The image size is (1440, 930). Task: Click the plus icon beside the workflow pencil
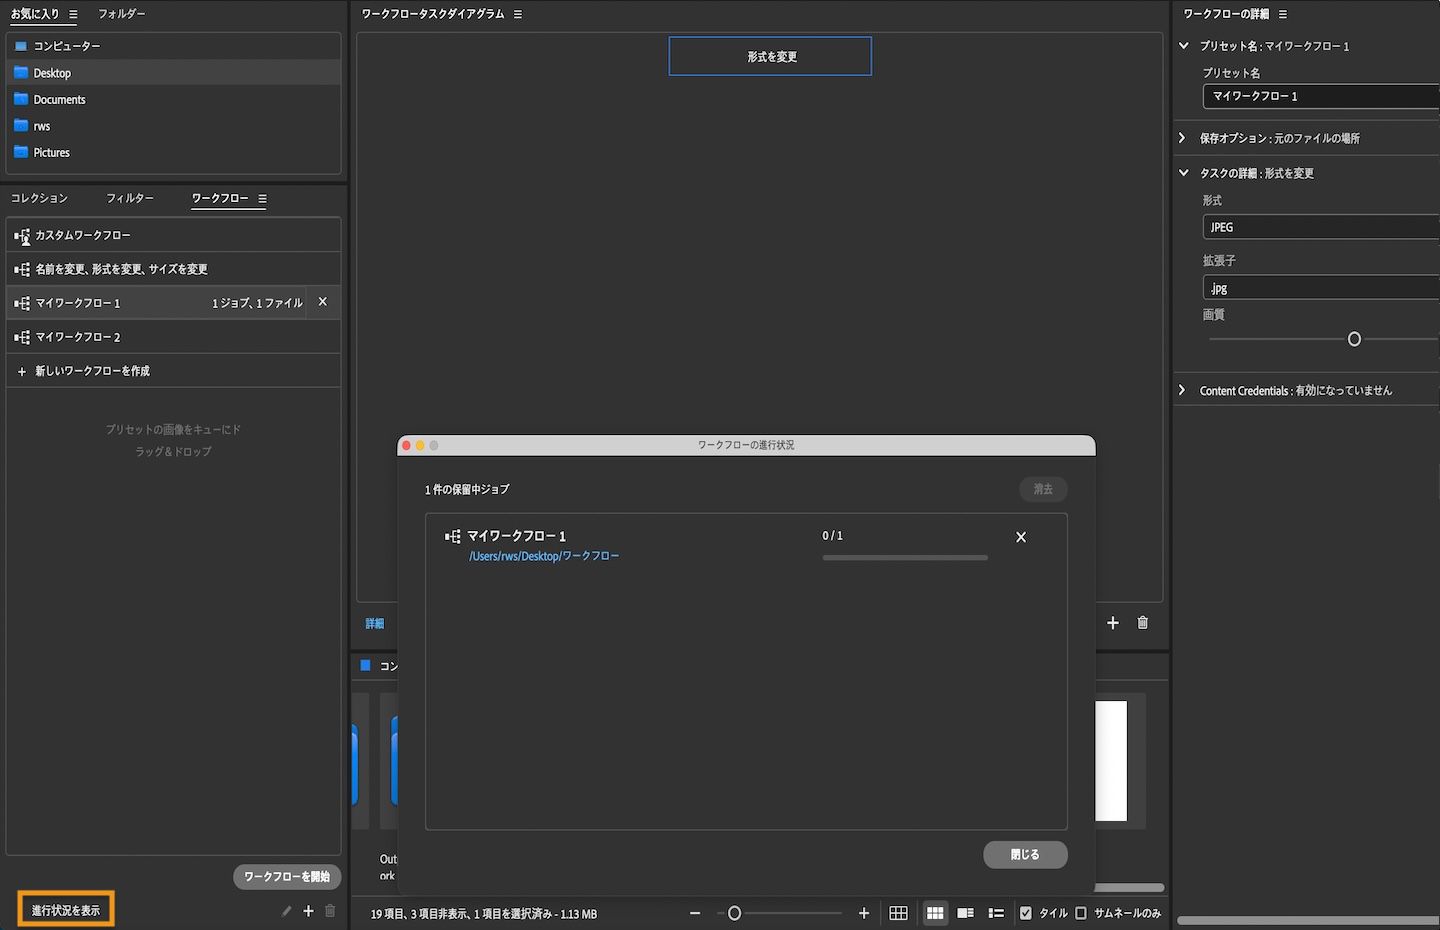[x=308, y=911]
